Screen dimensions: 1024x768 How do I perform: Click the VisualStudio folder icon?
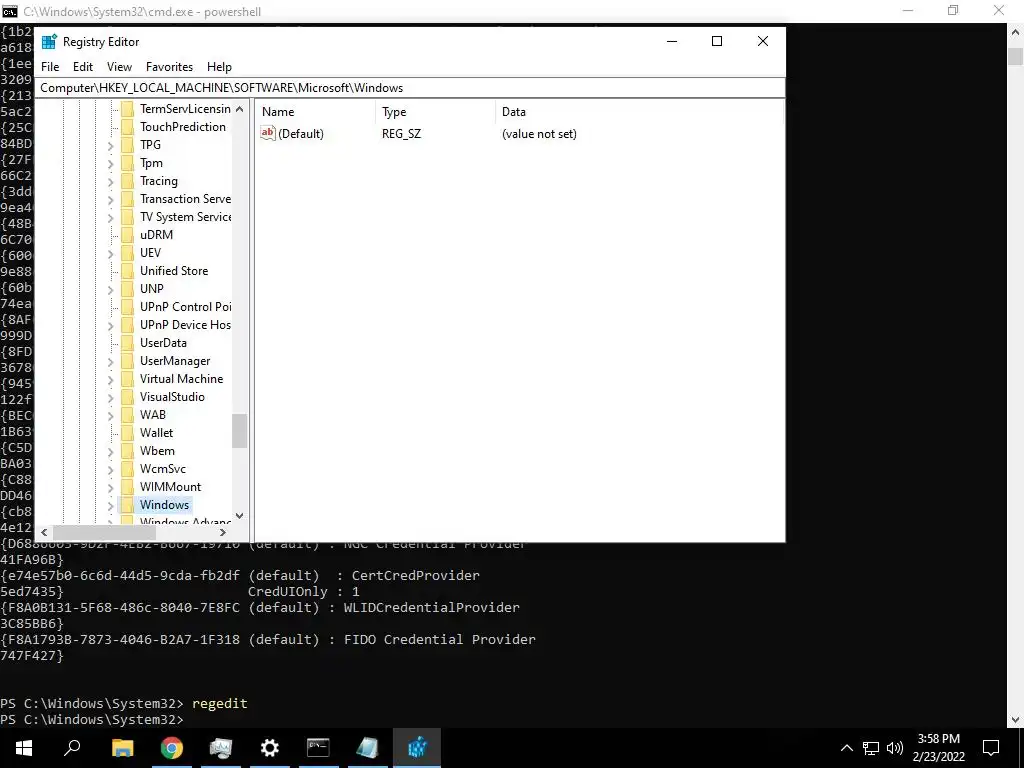[x=127, y=396]
